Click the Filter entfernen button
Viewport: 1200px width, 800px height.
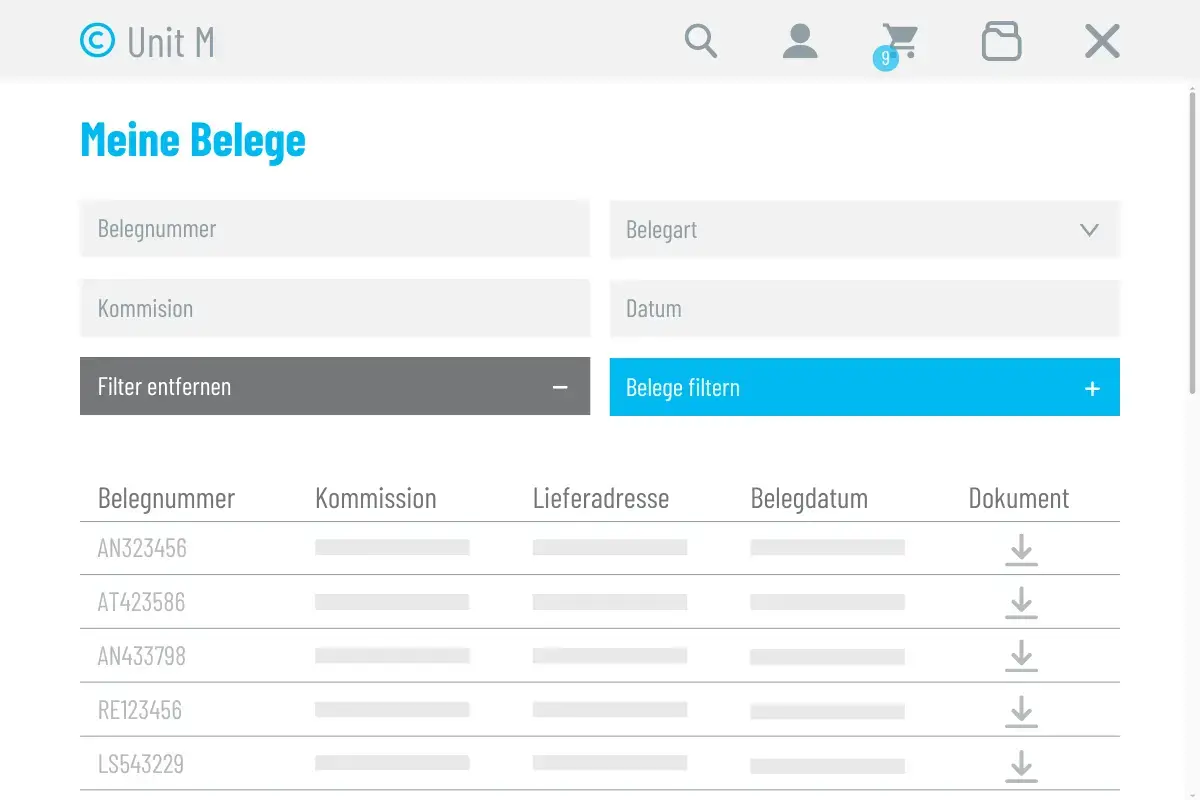pos(335,386)
